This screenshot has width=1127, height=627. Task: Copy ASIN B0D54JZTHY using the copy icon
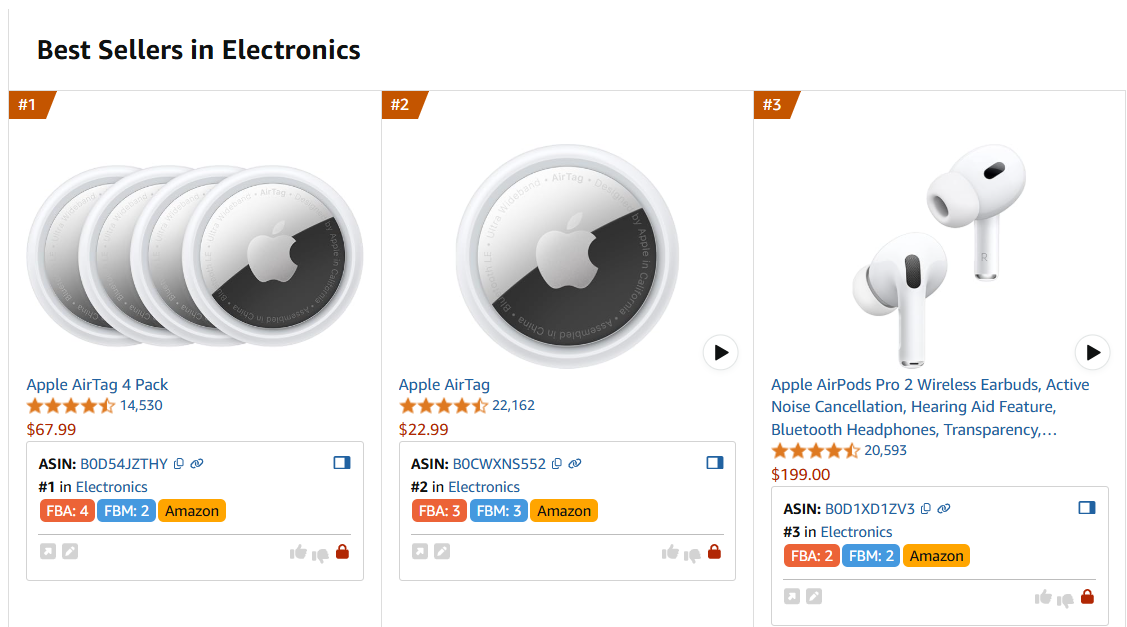pos(178,463)
